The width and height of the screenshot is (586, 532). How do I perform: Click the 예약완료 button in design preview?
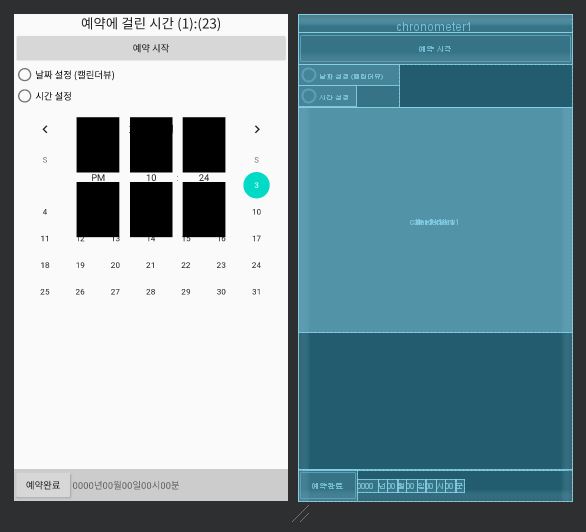coord(43,485)
